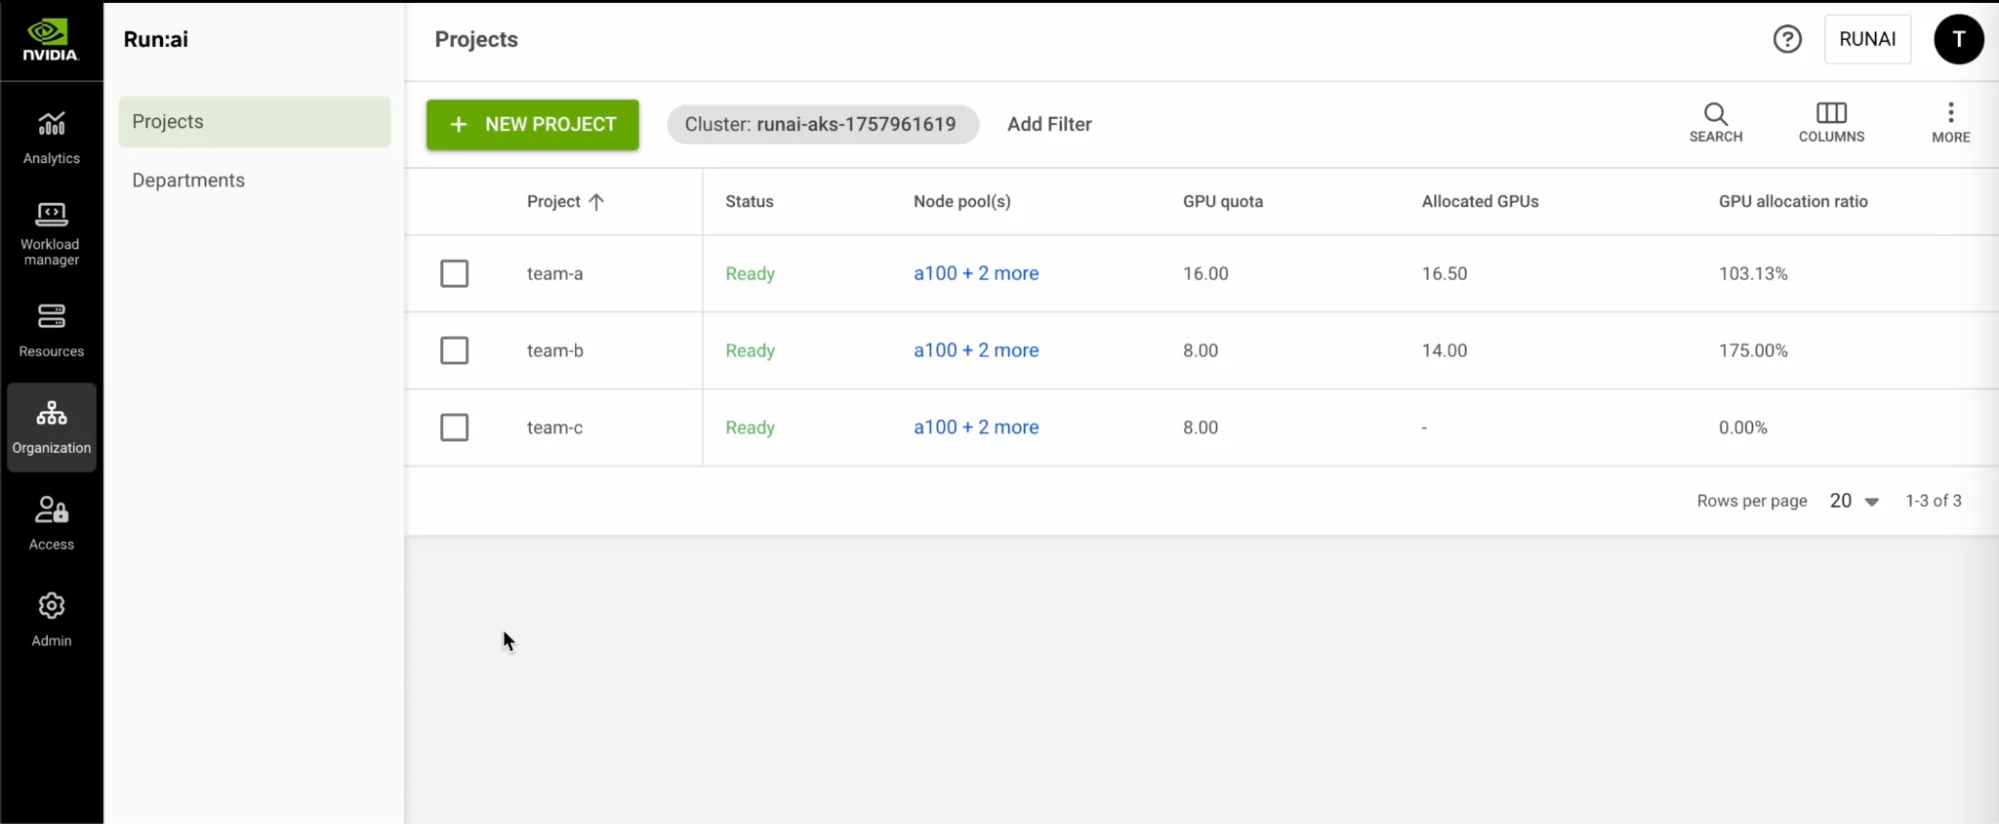Open the Access section
The height and width of the screenshot is (824, 1999).
51,523
